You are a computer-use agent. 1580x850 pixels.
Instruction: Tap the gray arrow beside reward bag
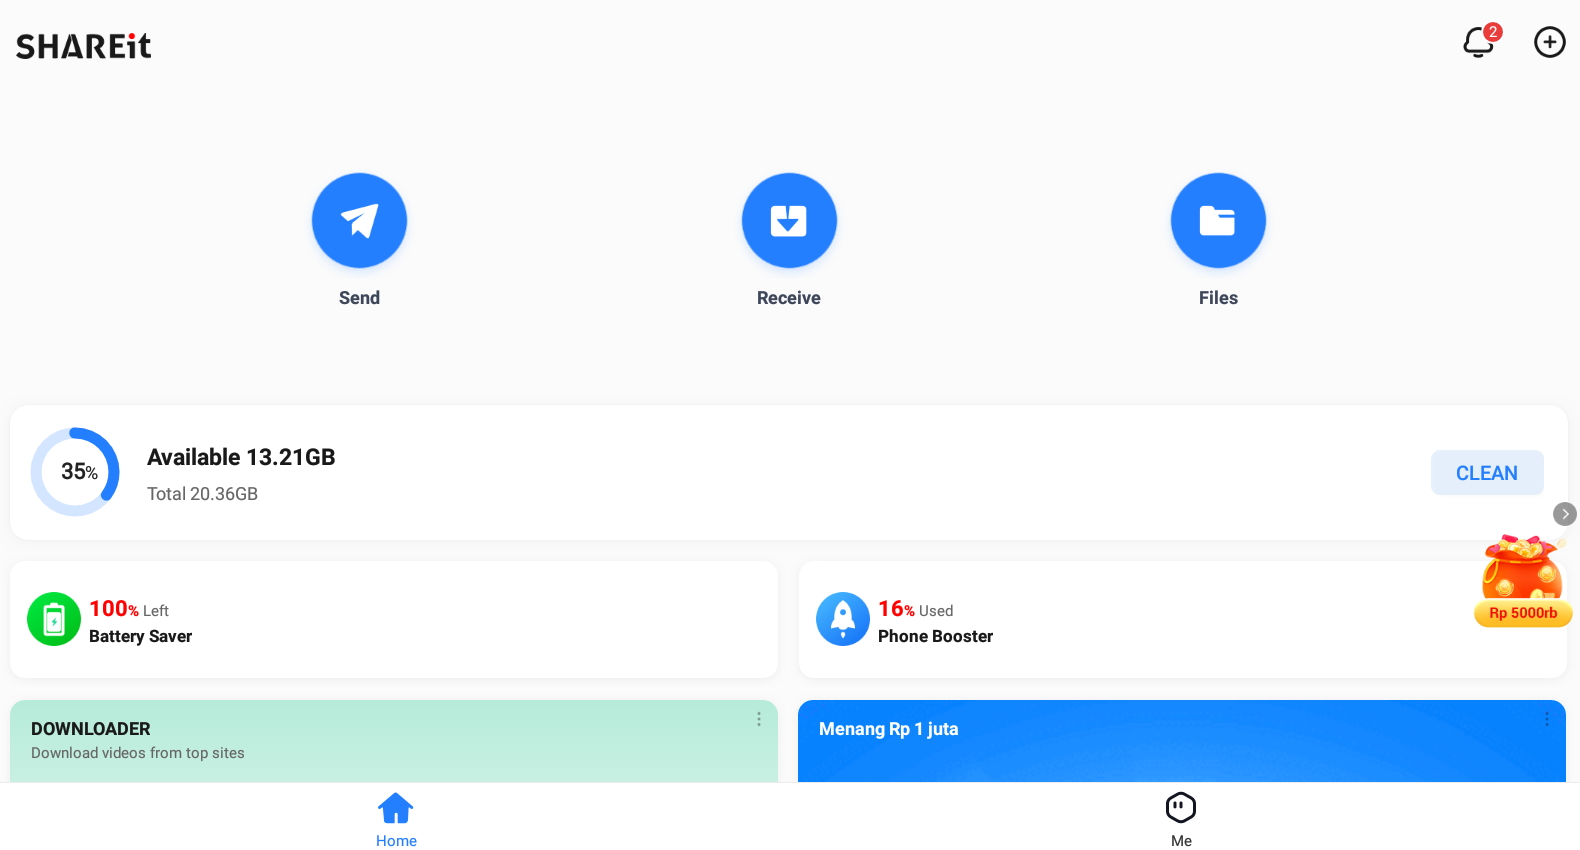coord(1565,514)
